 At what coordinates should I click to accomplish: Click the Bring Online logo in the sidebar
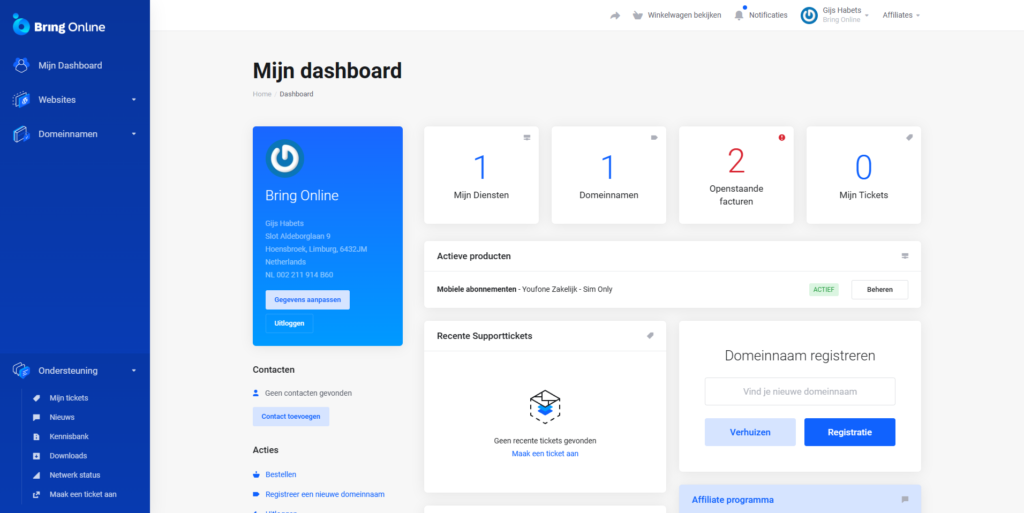[x=59, y=26]
